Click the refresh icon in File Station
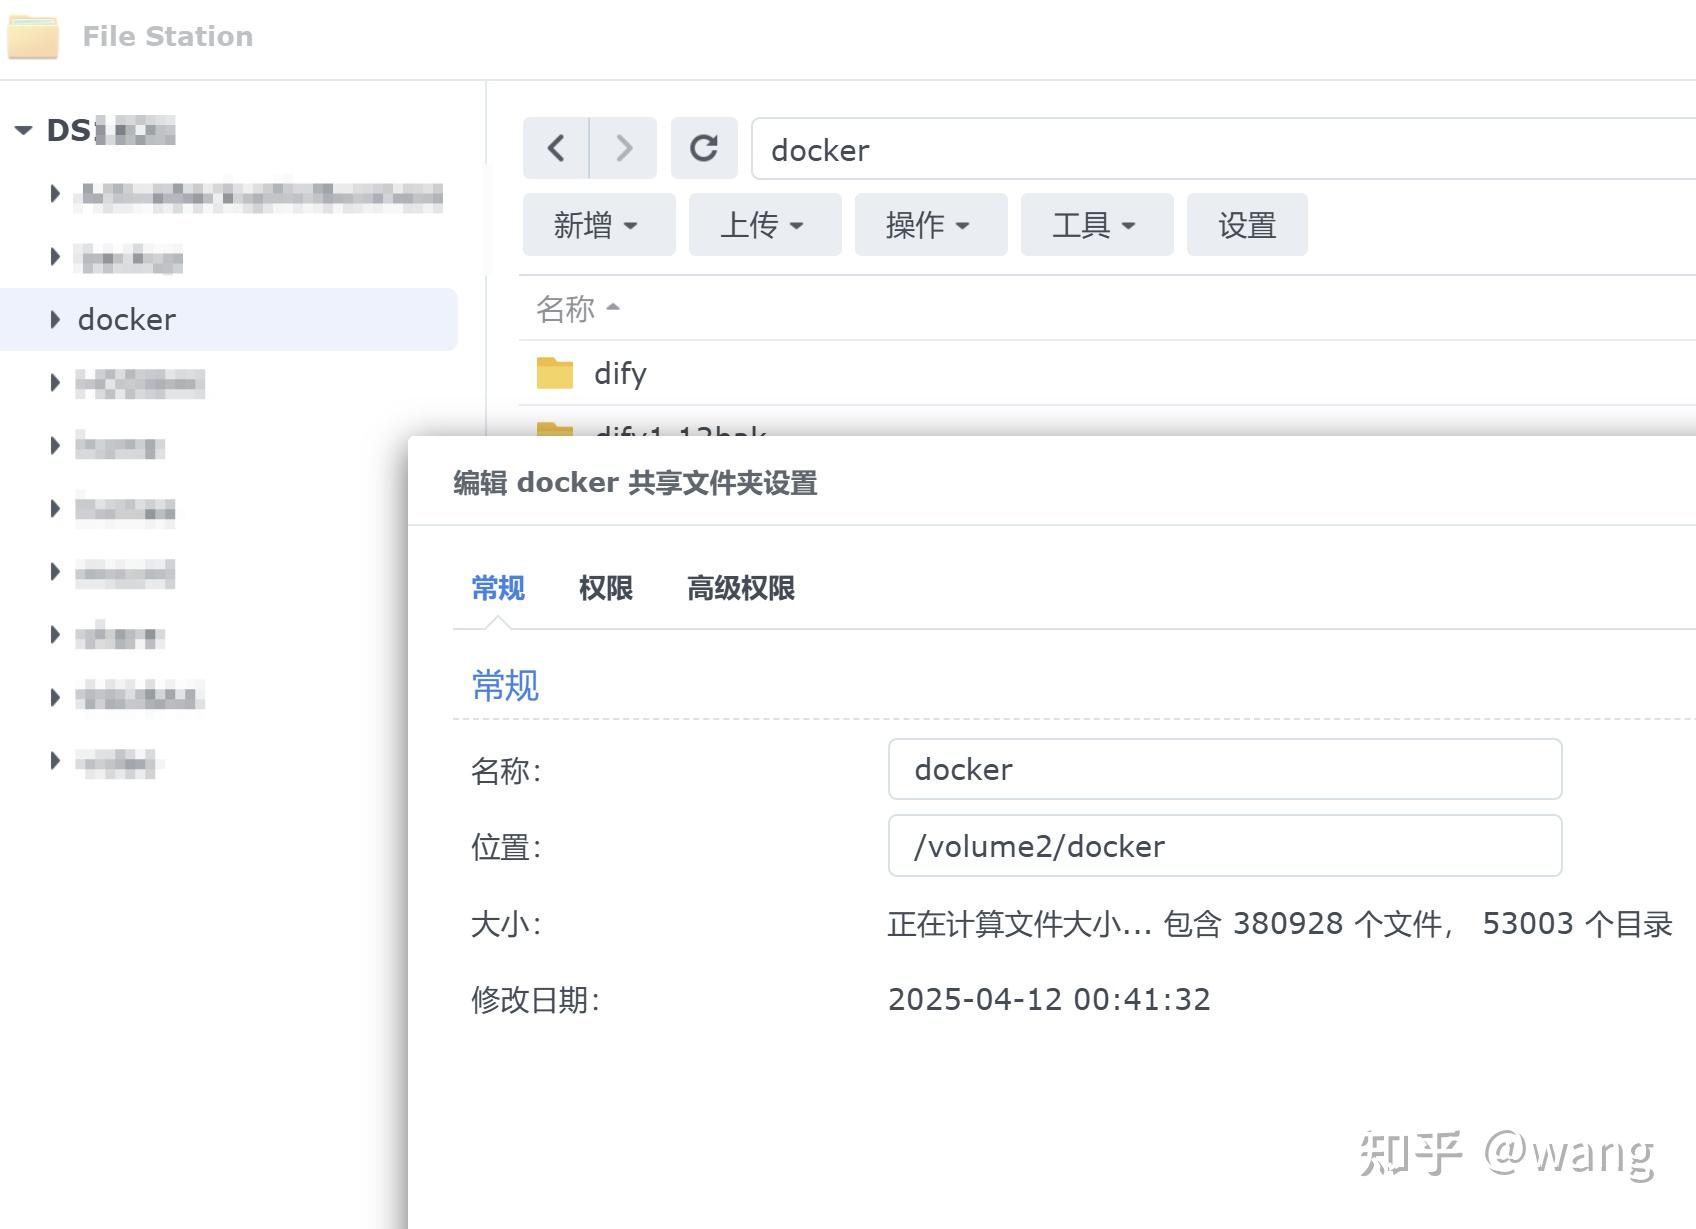The image size is (1696, 1229). pyautogui.click(x=704, y=148)
